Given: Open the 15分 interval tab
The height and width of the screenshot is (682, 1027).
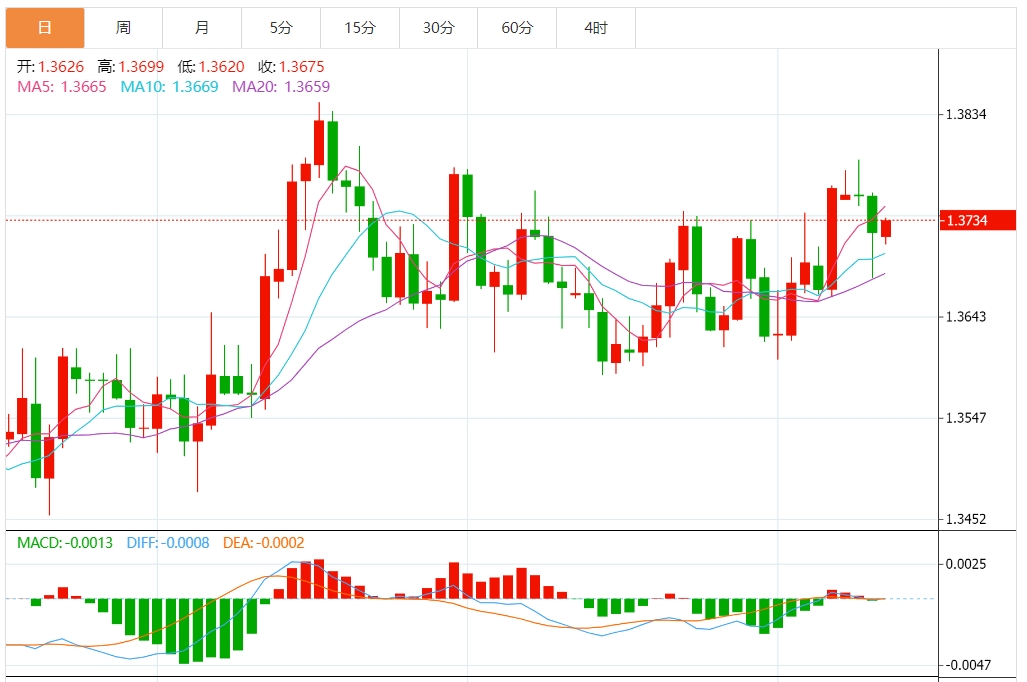Looking at the screenshot, I should pos(360,28).
